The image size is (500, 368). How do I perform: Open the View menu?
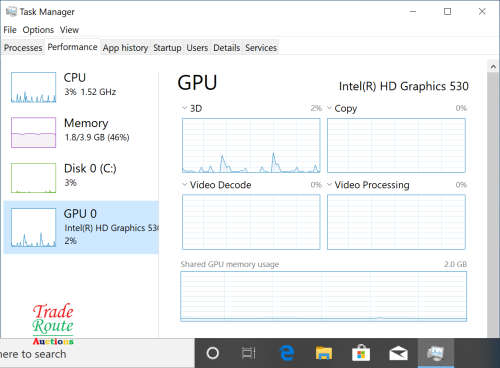69,30
